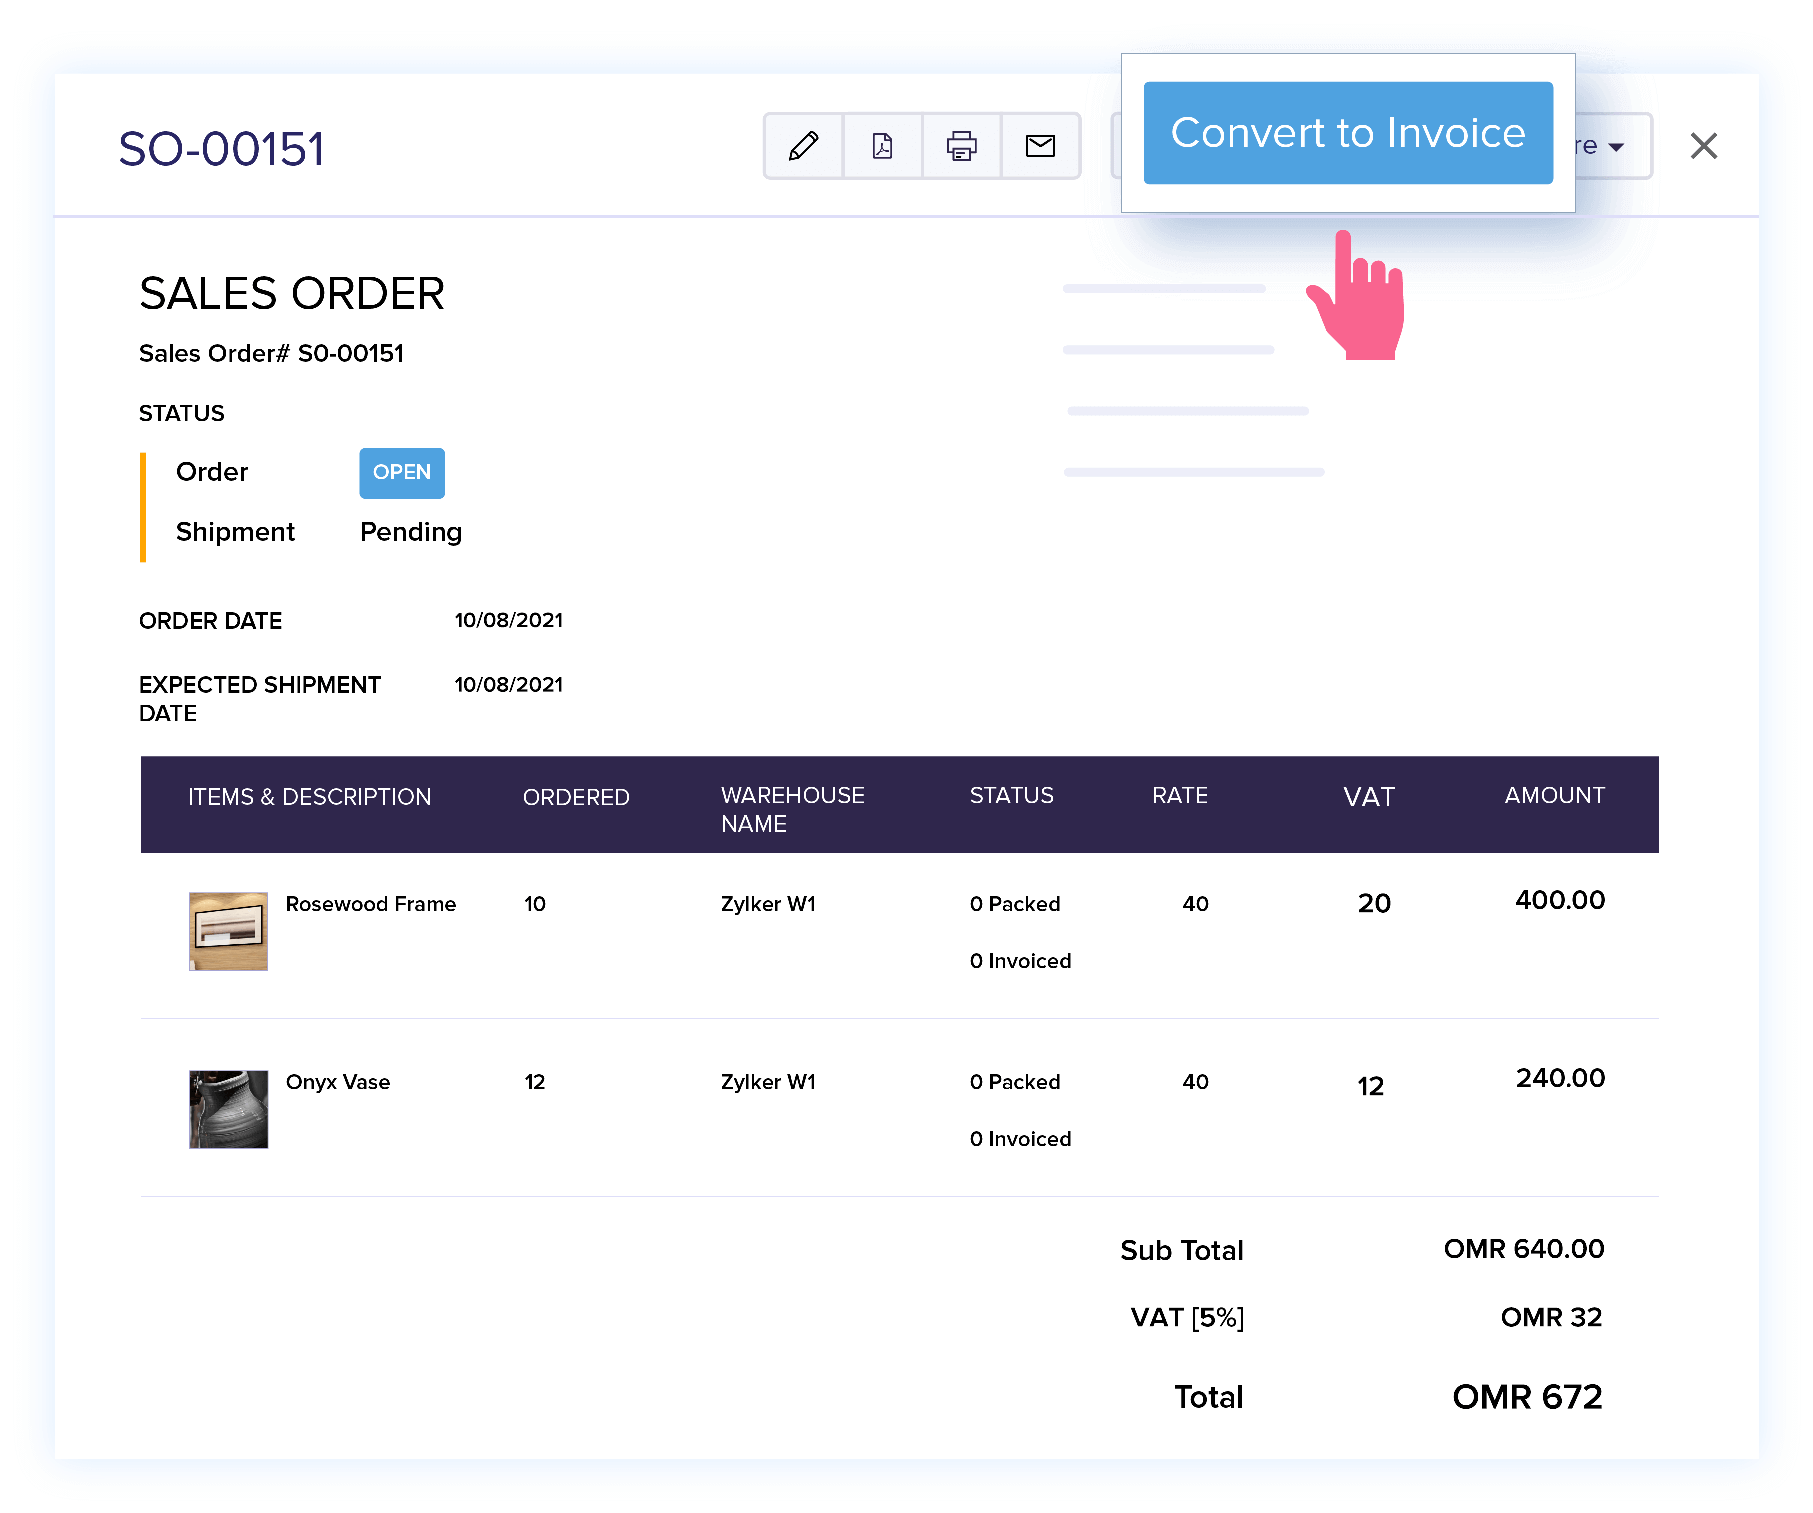Click the 0 Invoiced status for Onyx Vase
Image resolution: width=1813 pixels, height=1513 pixels.
(x=1020, y=1139)
